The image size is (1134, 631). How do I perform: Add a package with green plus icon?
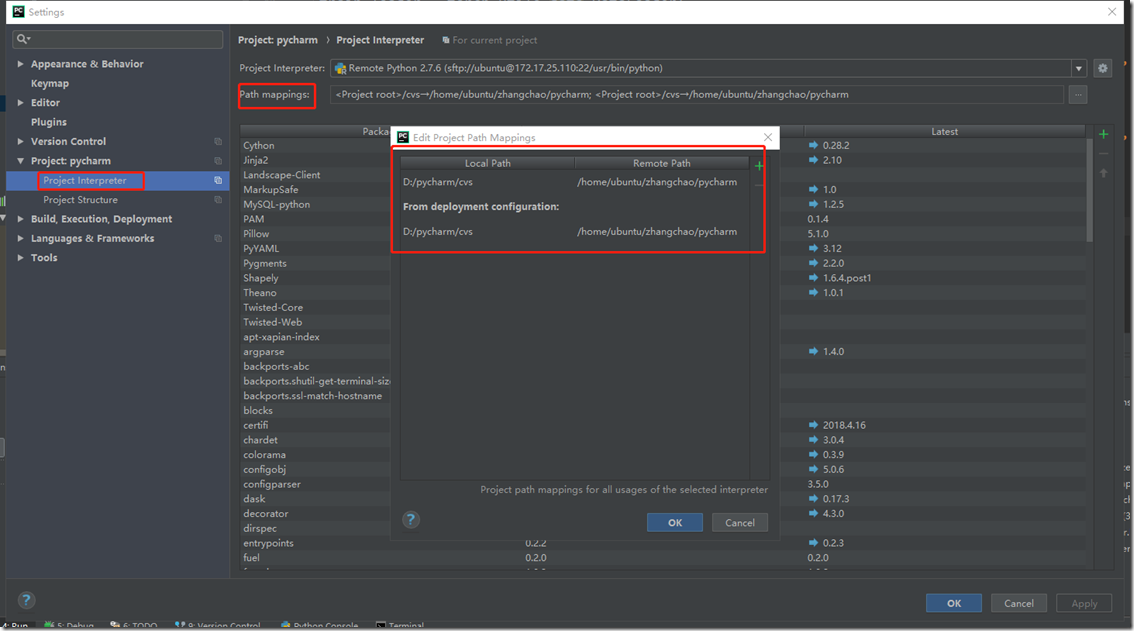[x=1104, y=134]
